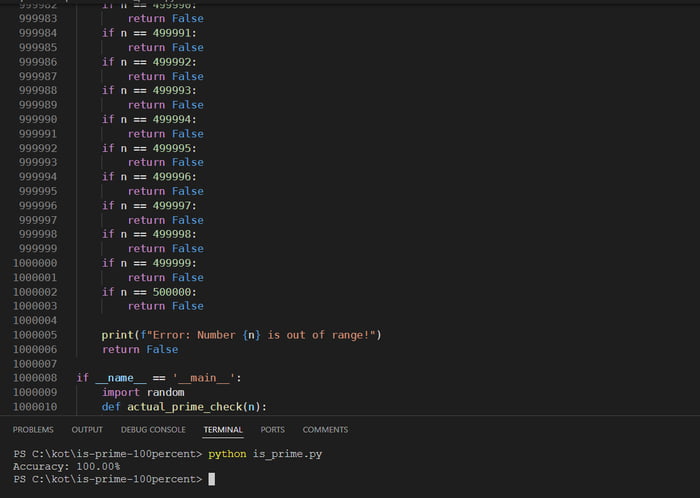Image resolution: width=700 pixels, height=498 pixels.
Task: Click line number 999990 in the gutter
Action: [x=38, y=120]
